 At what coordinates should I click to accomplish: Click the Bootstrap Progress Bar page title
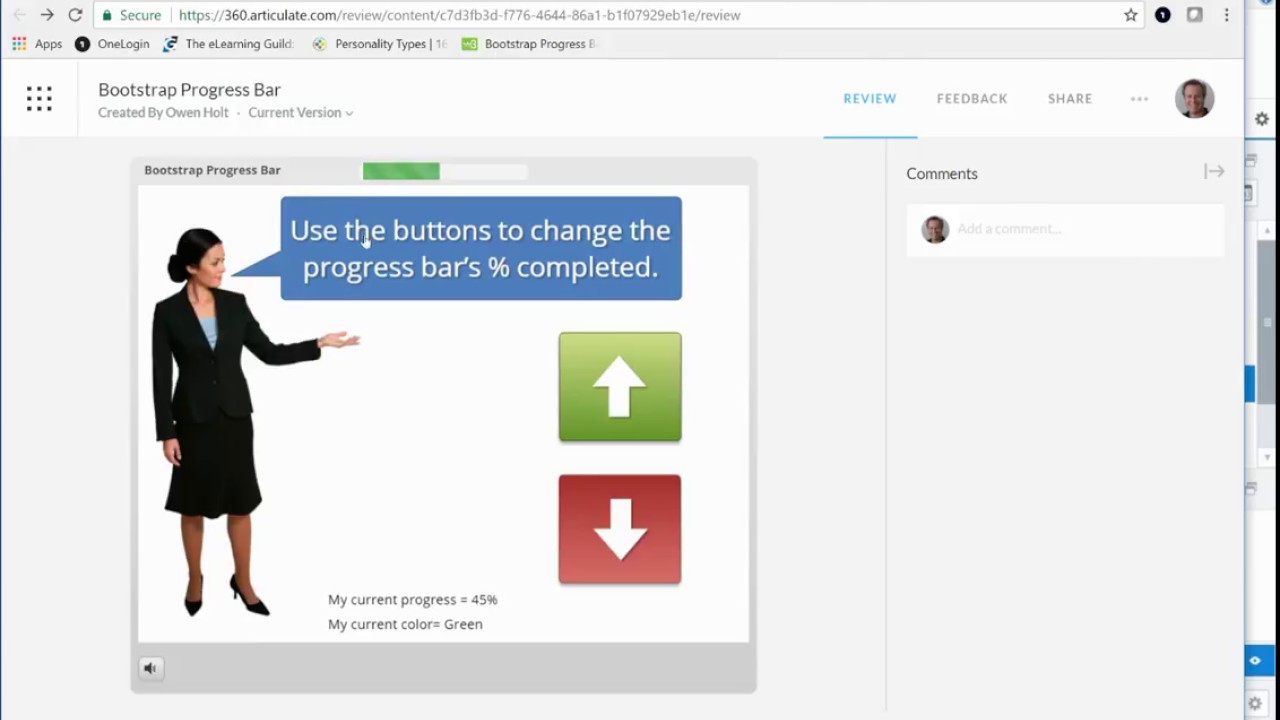(x=189, y=89)
